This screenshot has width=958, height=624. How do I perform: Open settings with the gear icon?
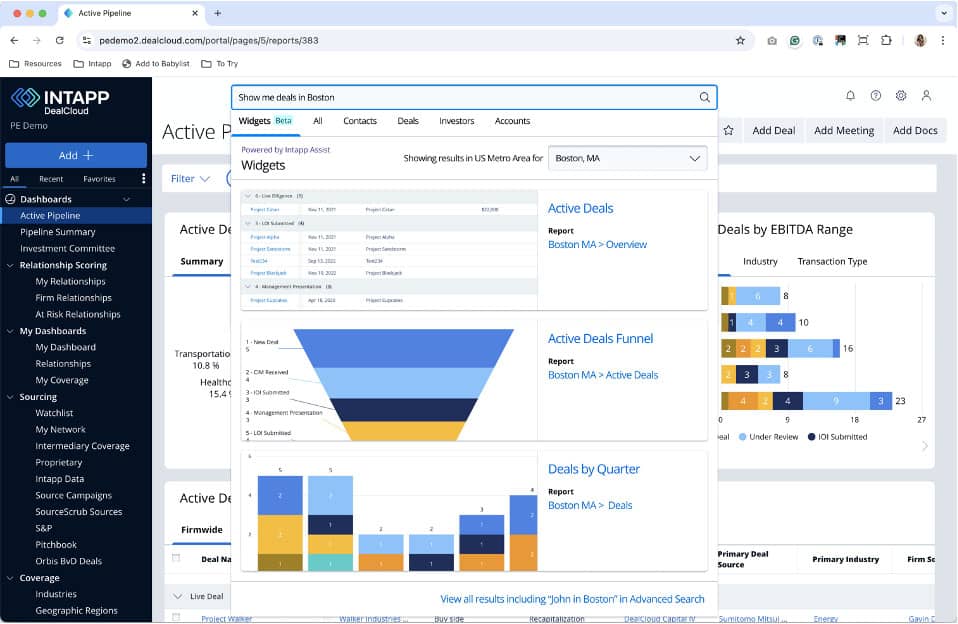coord(901,95)
